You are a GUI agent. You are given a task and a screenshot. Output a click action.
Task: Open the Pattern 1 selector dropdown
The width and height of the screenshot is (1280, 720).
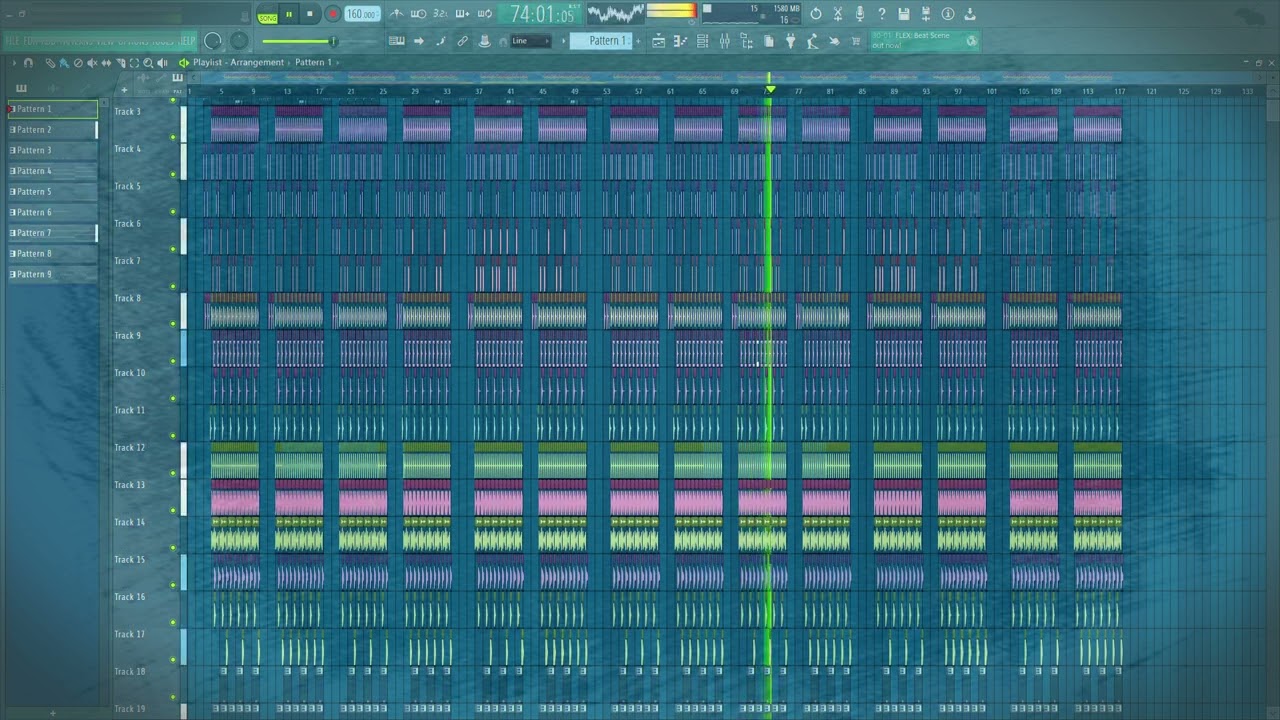[x=599, y=41]
